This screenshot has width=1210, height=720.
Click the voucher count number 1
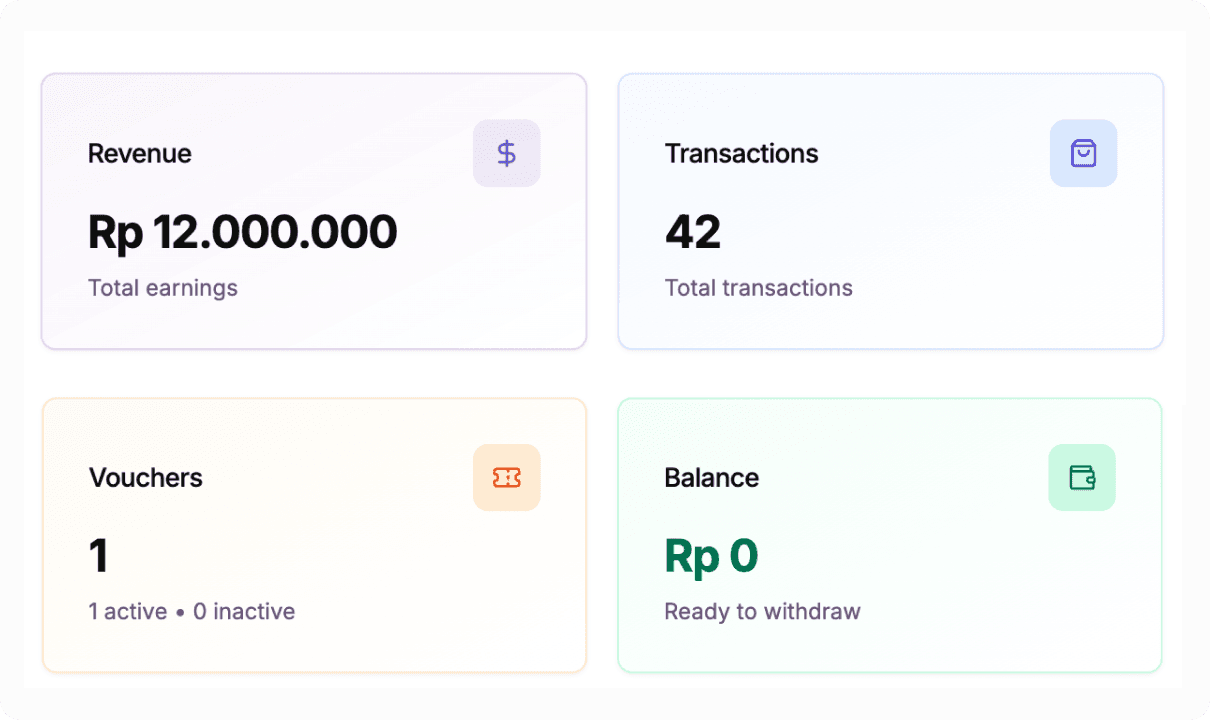(98, 556)
